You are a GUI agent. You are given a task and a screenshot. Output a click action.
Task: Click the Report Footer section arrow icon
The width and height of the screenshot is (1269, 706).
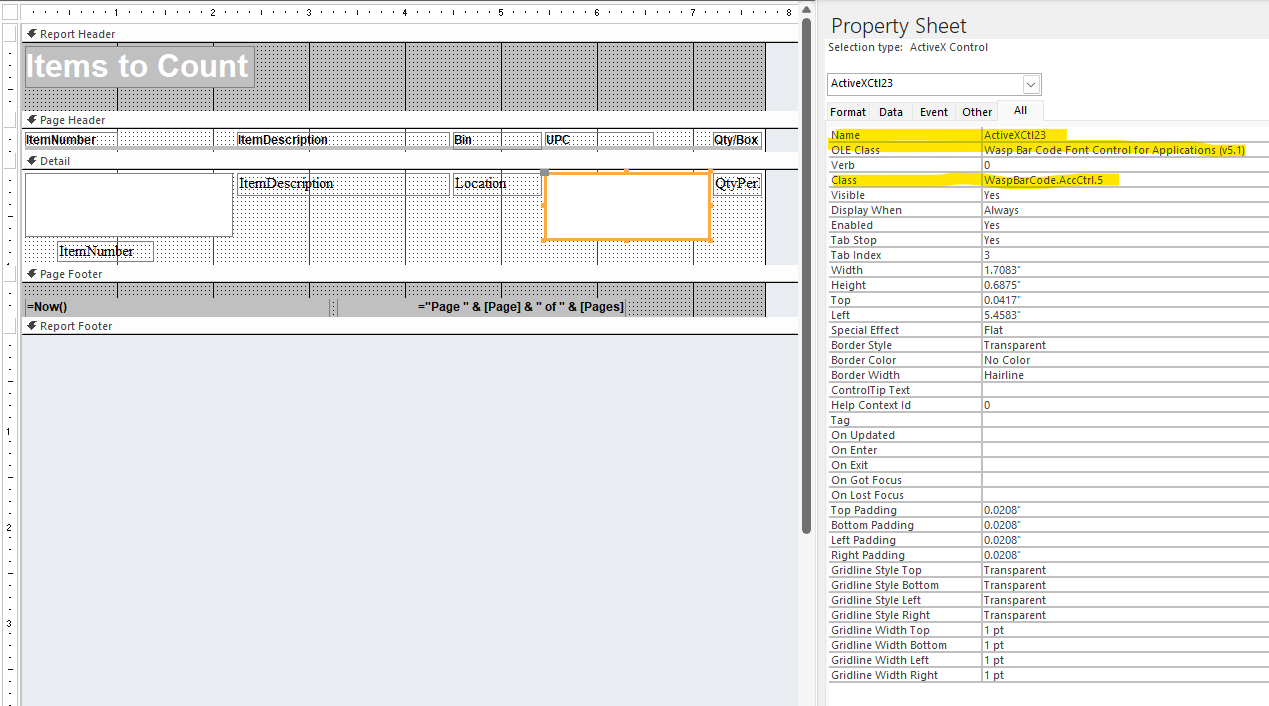tap(32, 325)
